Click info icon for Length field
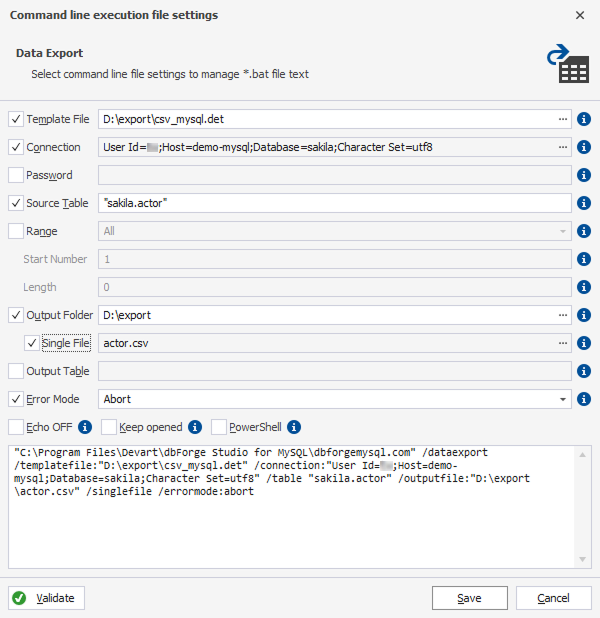This screenshot has width=600, height=618. [584, 287]
